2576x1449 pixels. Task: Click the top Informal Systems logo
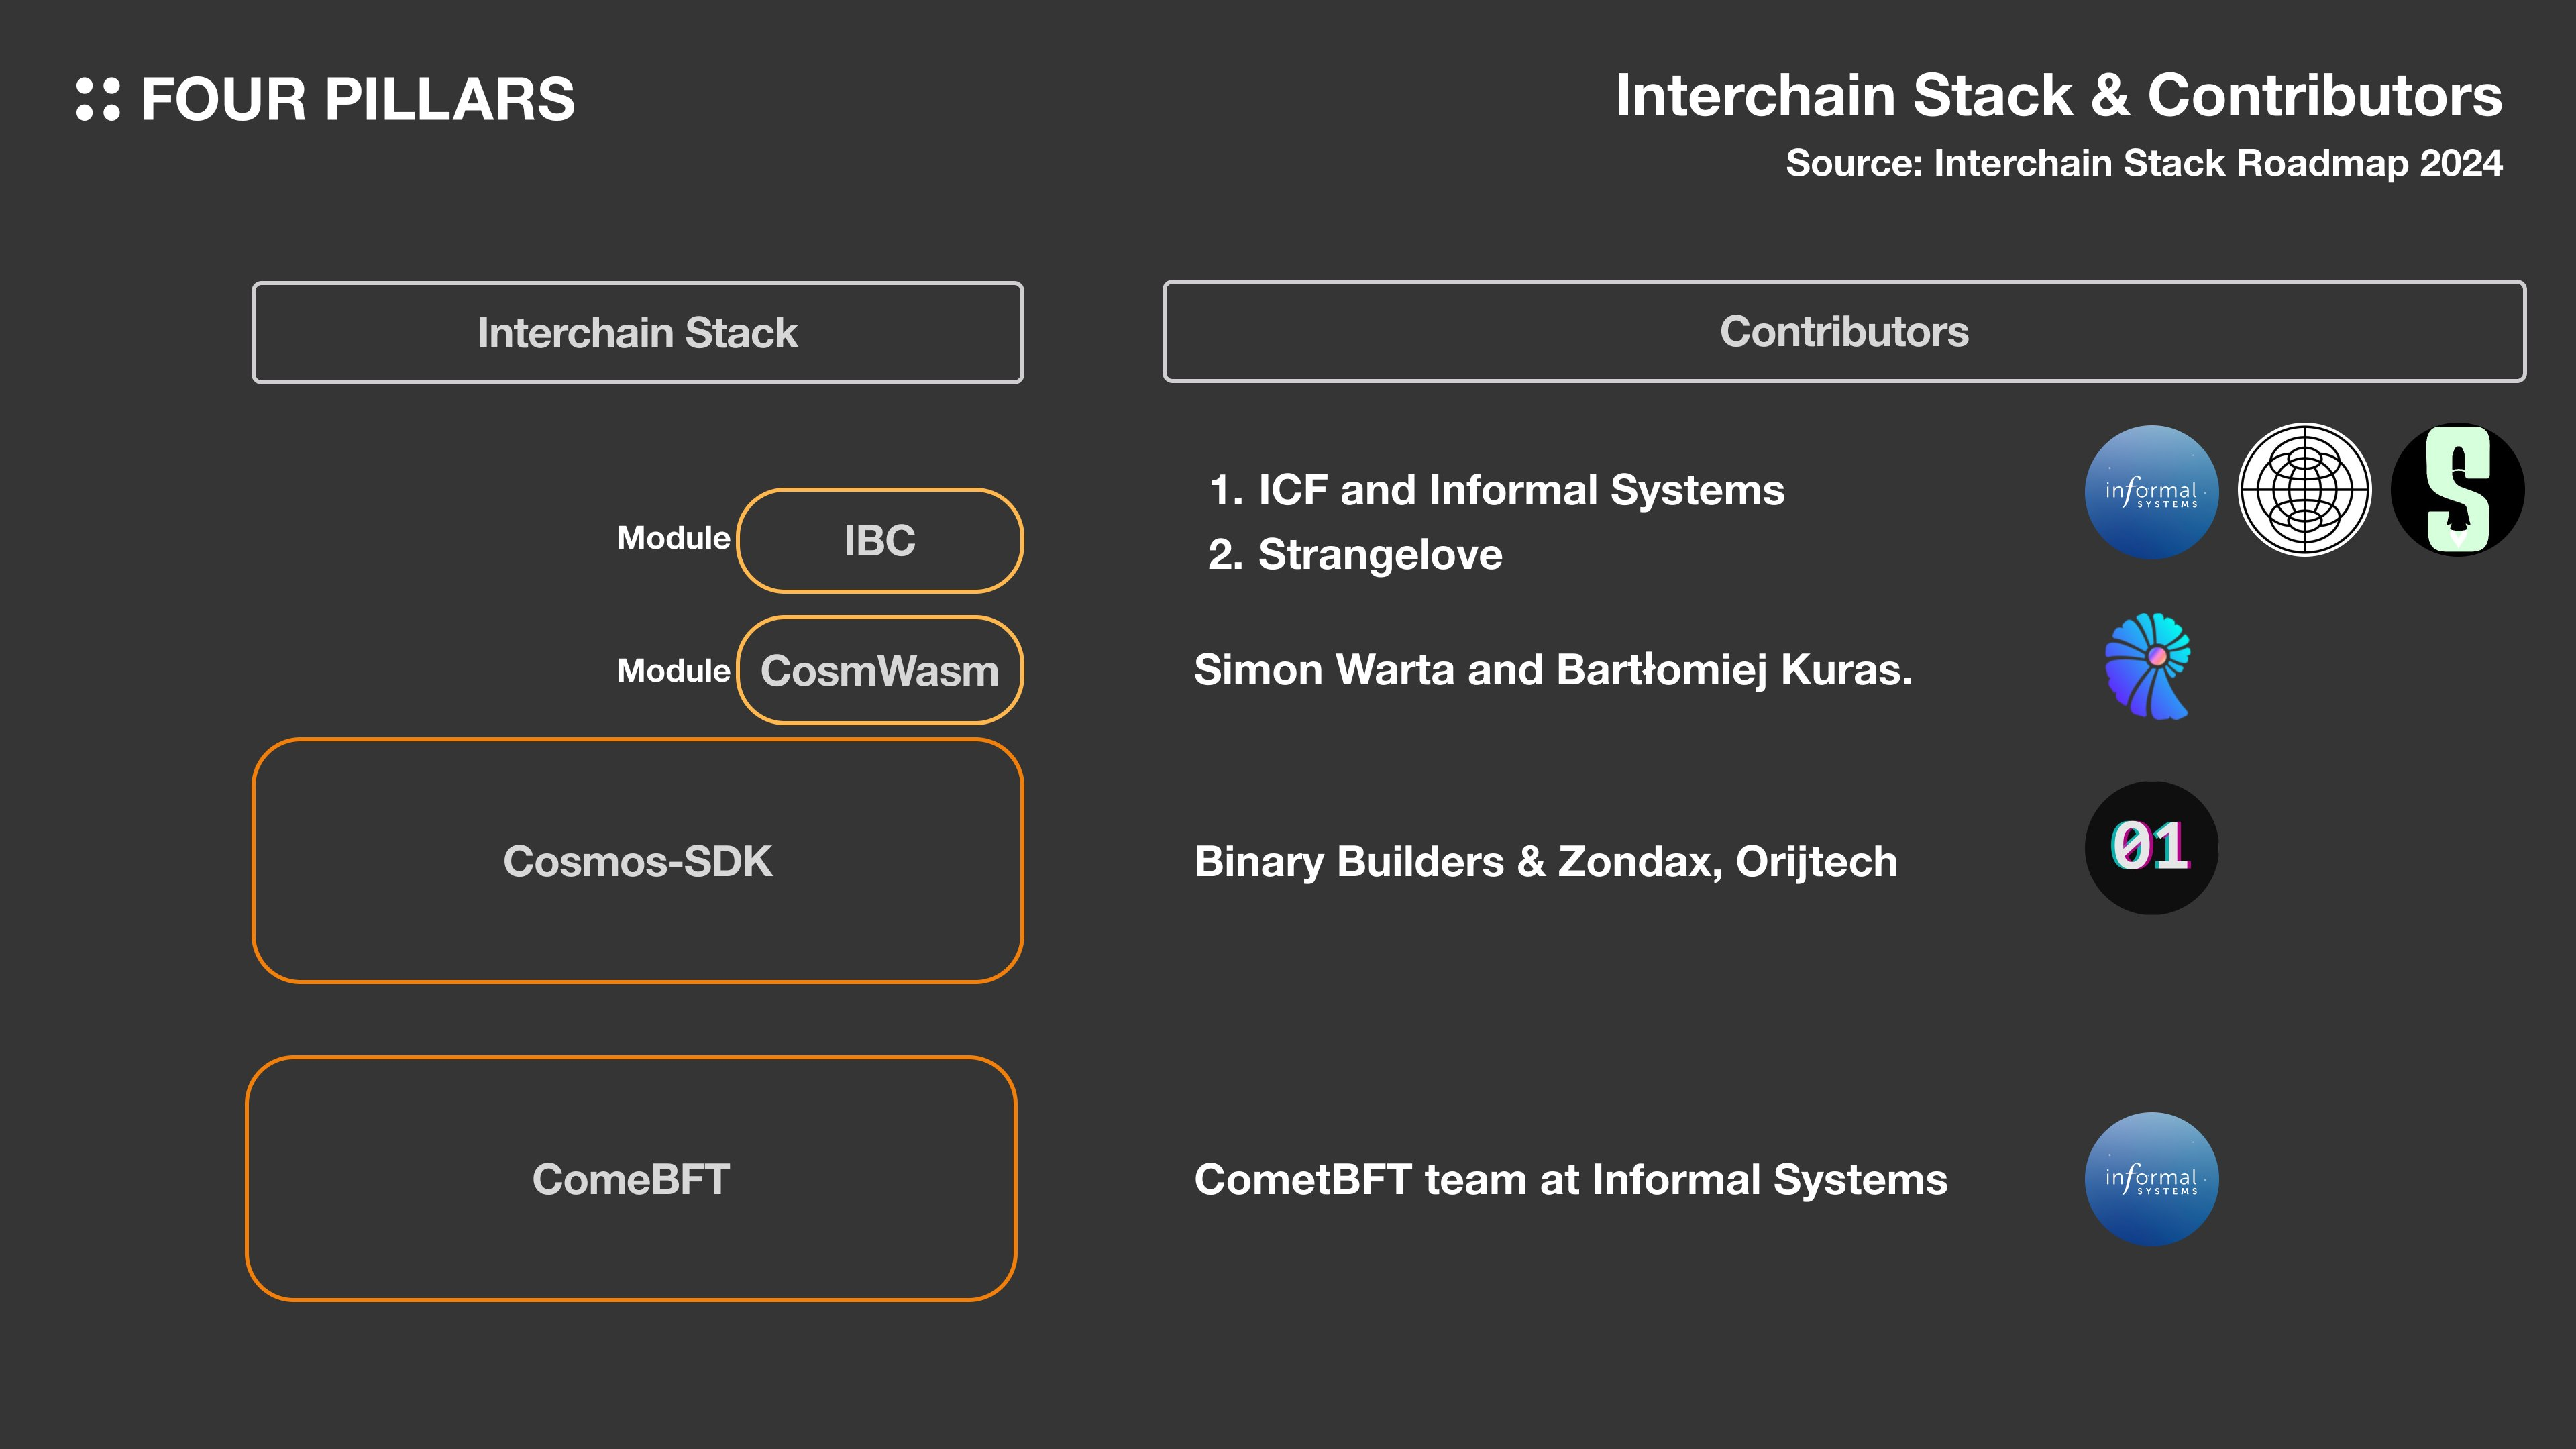tap(2151, 492)
